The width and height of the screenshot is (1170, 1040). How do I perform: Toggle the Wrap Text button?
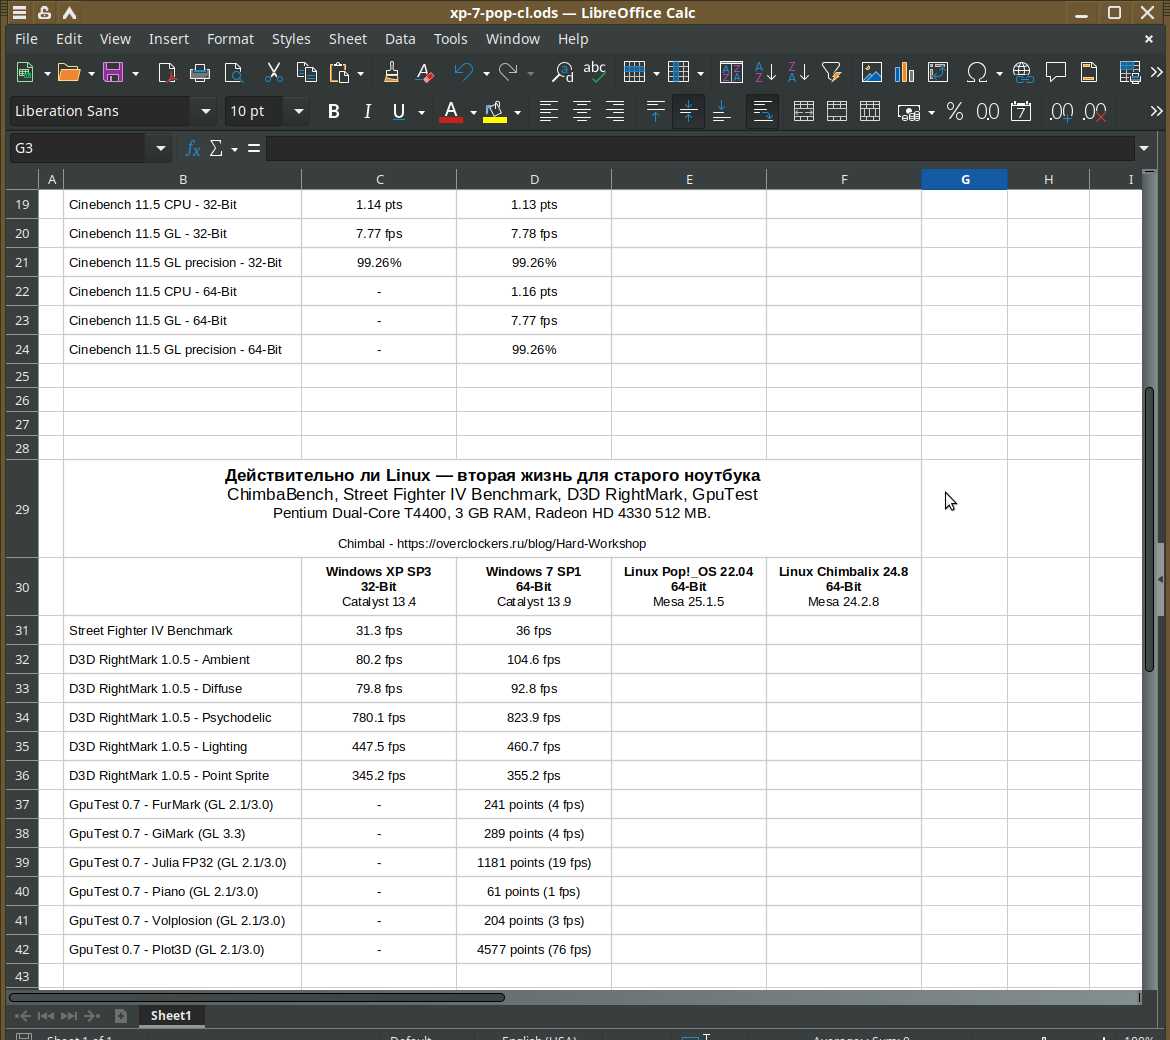[763, 112]
